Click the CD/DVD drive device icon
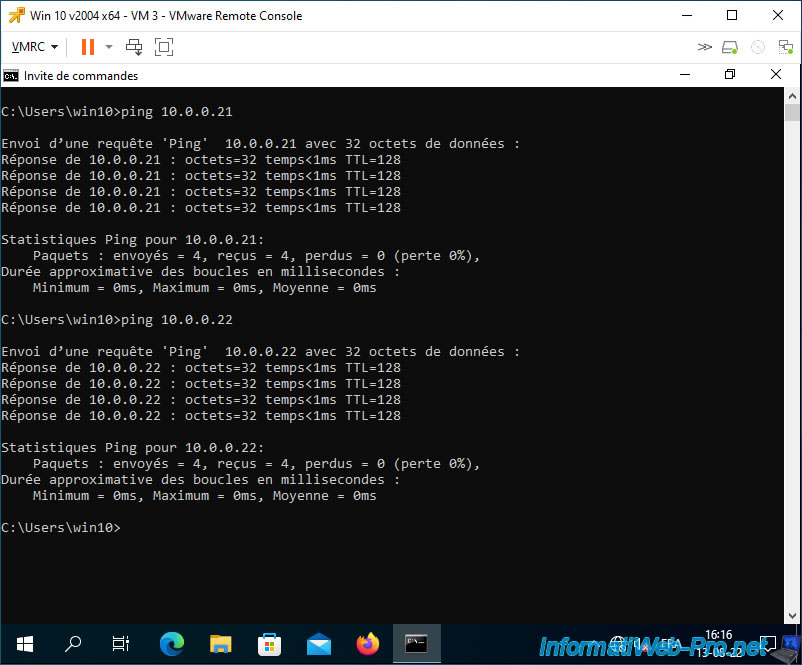 tap(758, 47)
